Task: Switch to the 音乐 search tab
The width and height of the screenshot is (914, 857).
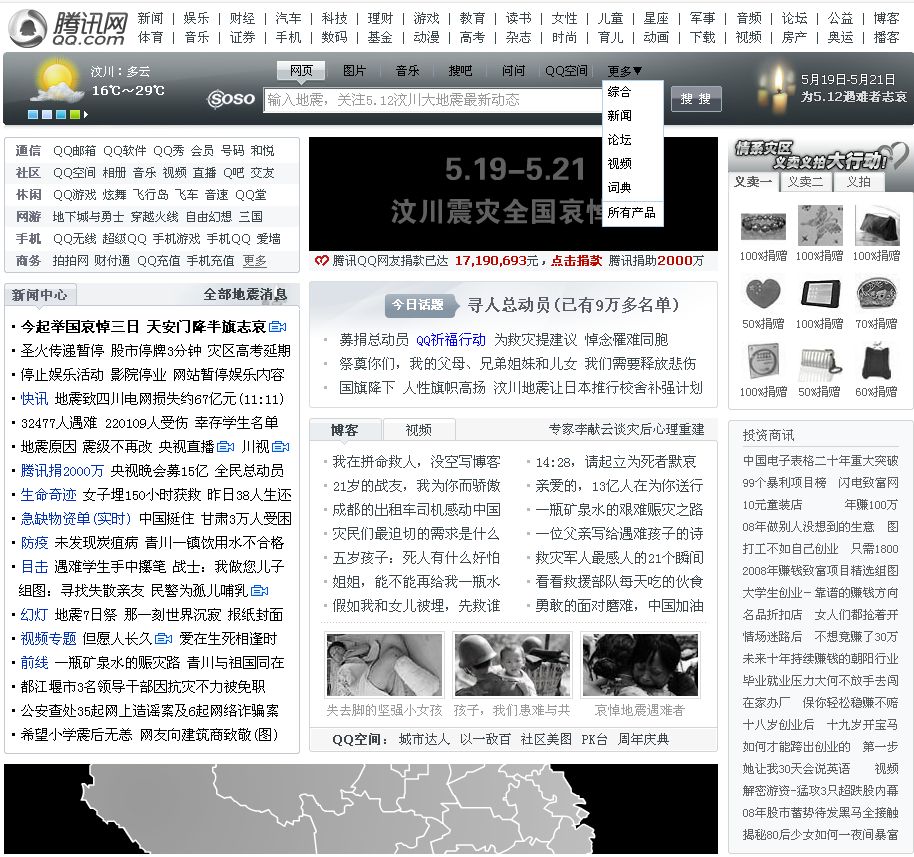Action: (407, 71)
